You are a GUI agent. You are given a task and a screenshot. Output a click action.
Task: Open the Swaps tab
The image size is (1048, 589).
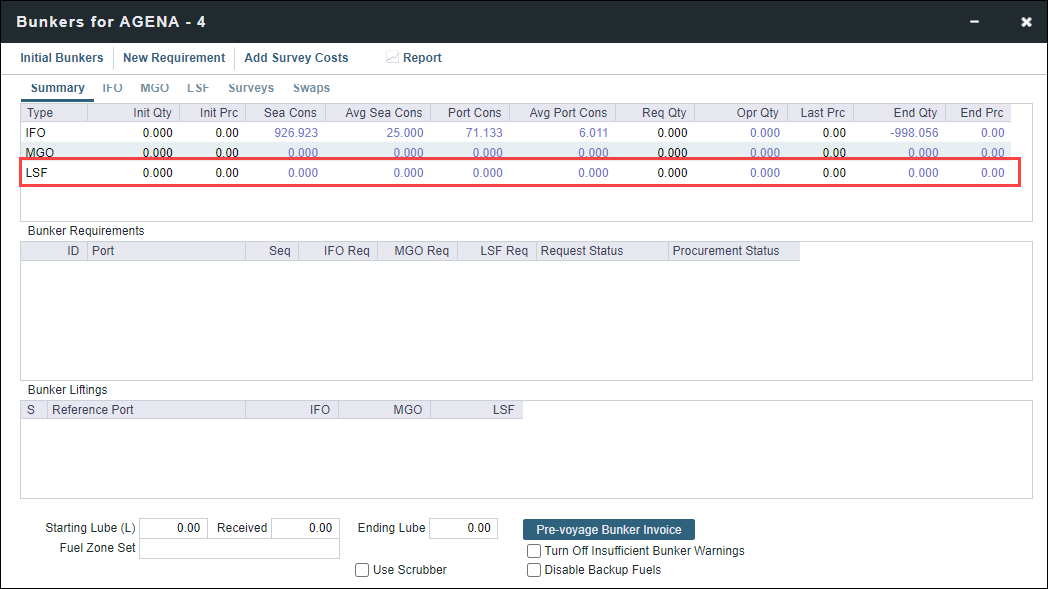311,88
